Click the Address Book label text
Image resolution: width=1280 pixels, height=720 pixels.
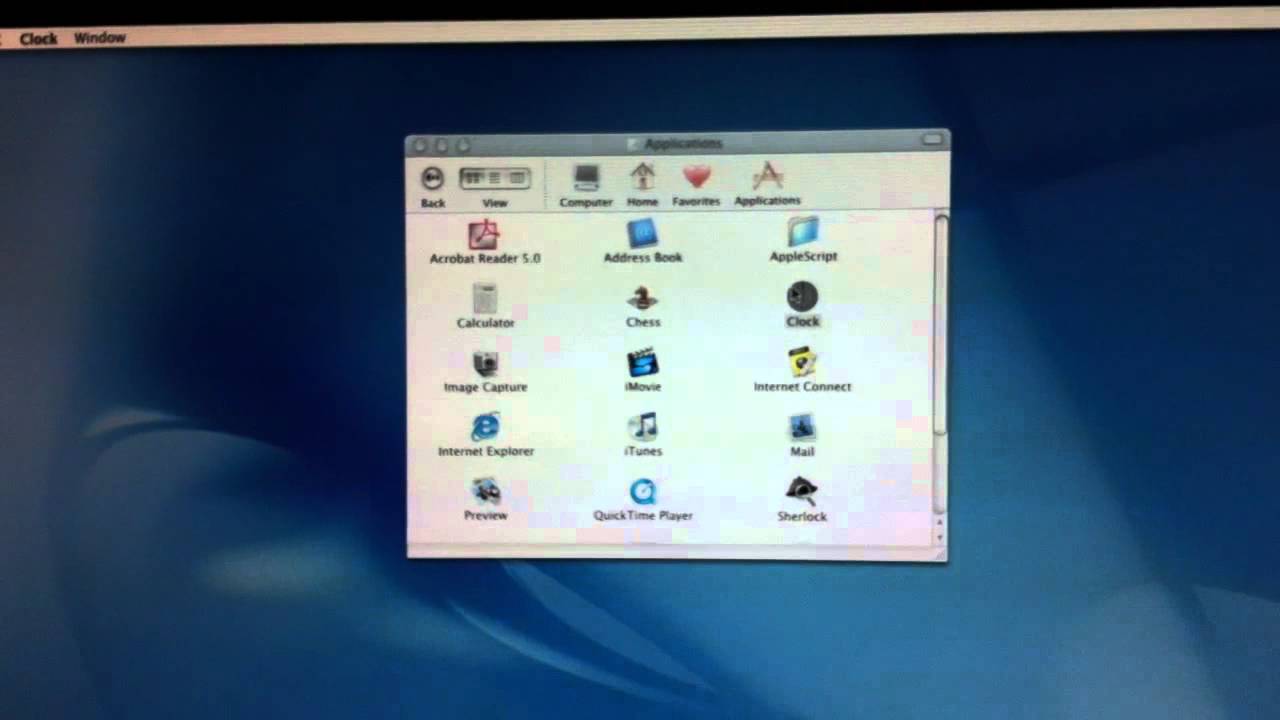pos(643,258)
